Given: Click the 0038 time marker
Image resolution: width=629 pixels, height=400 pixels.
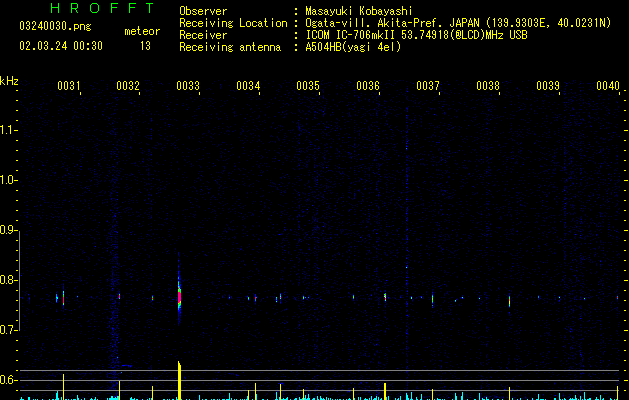Looking at the screenshot, I should 488,86.
